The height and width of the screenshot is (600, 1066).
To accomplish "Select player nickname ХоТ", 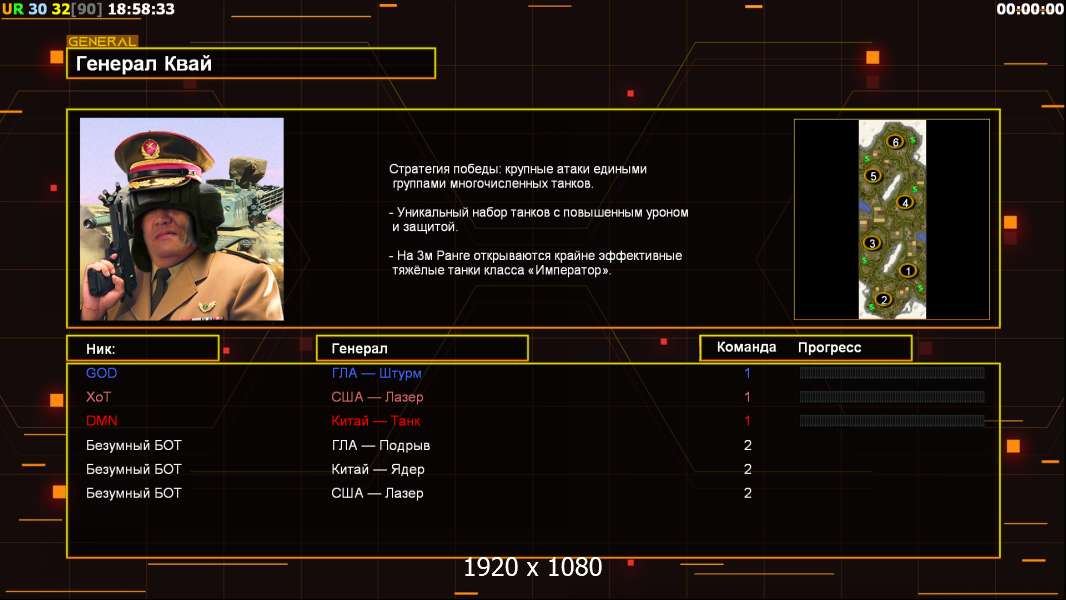I will 99,397.
